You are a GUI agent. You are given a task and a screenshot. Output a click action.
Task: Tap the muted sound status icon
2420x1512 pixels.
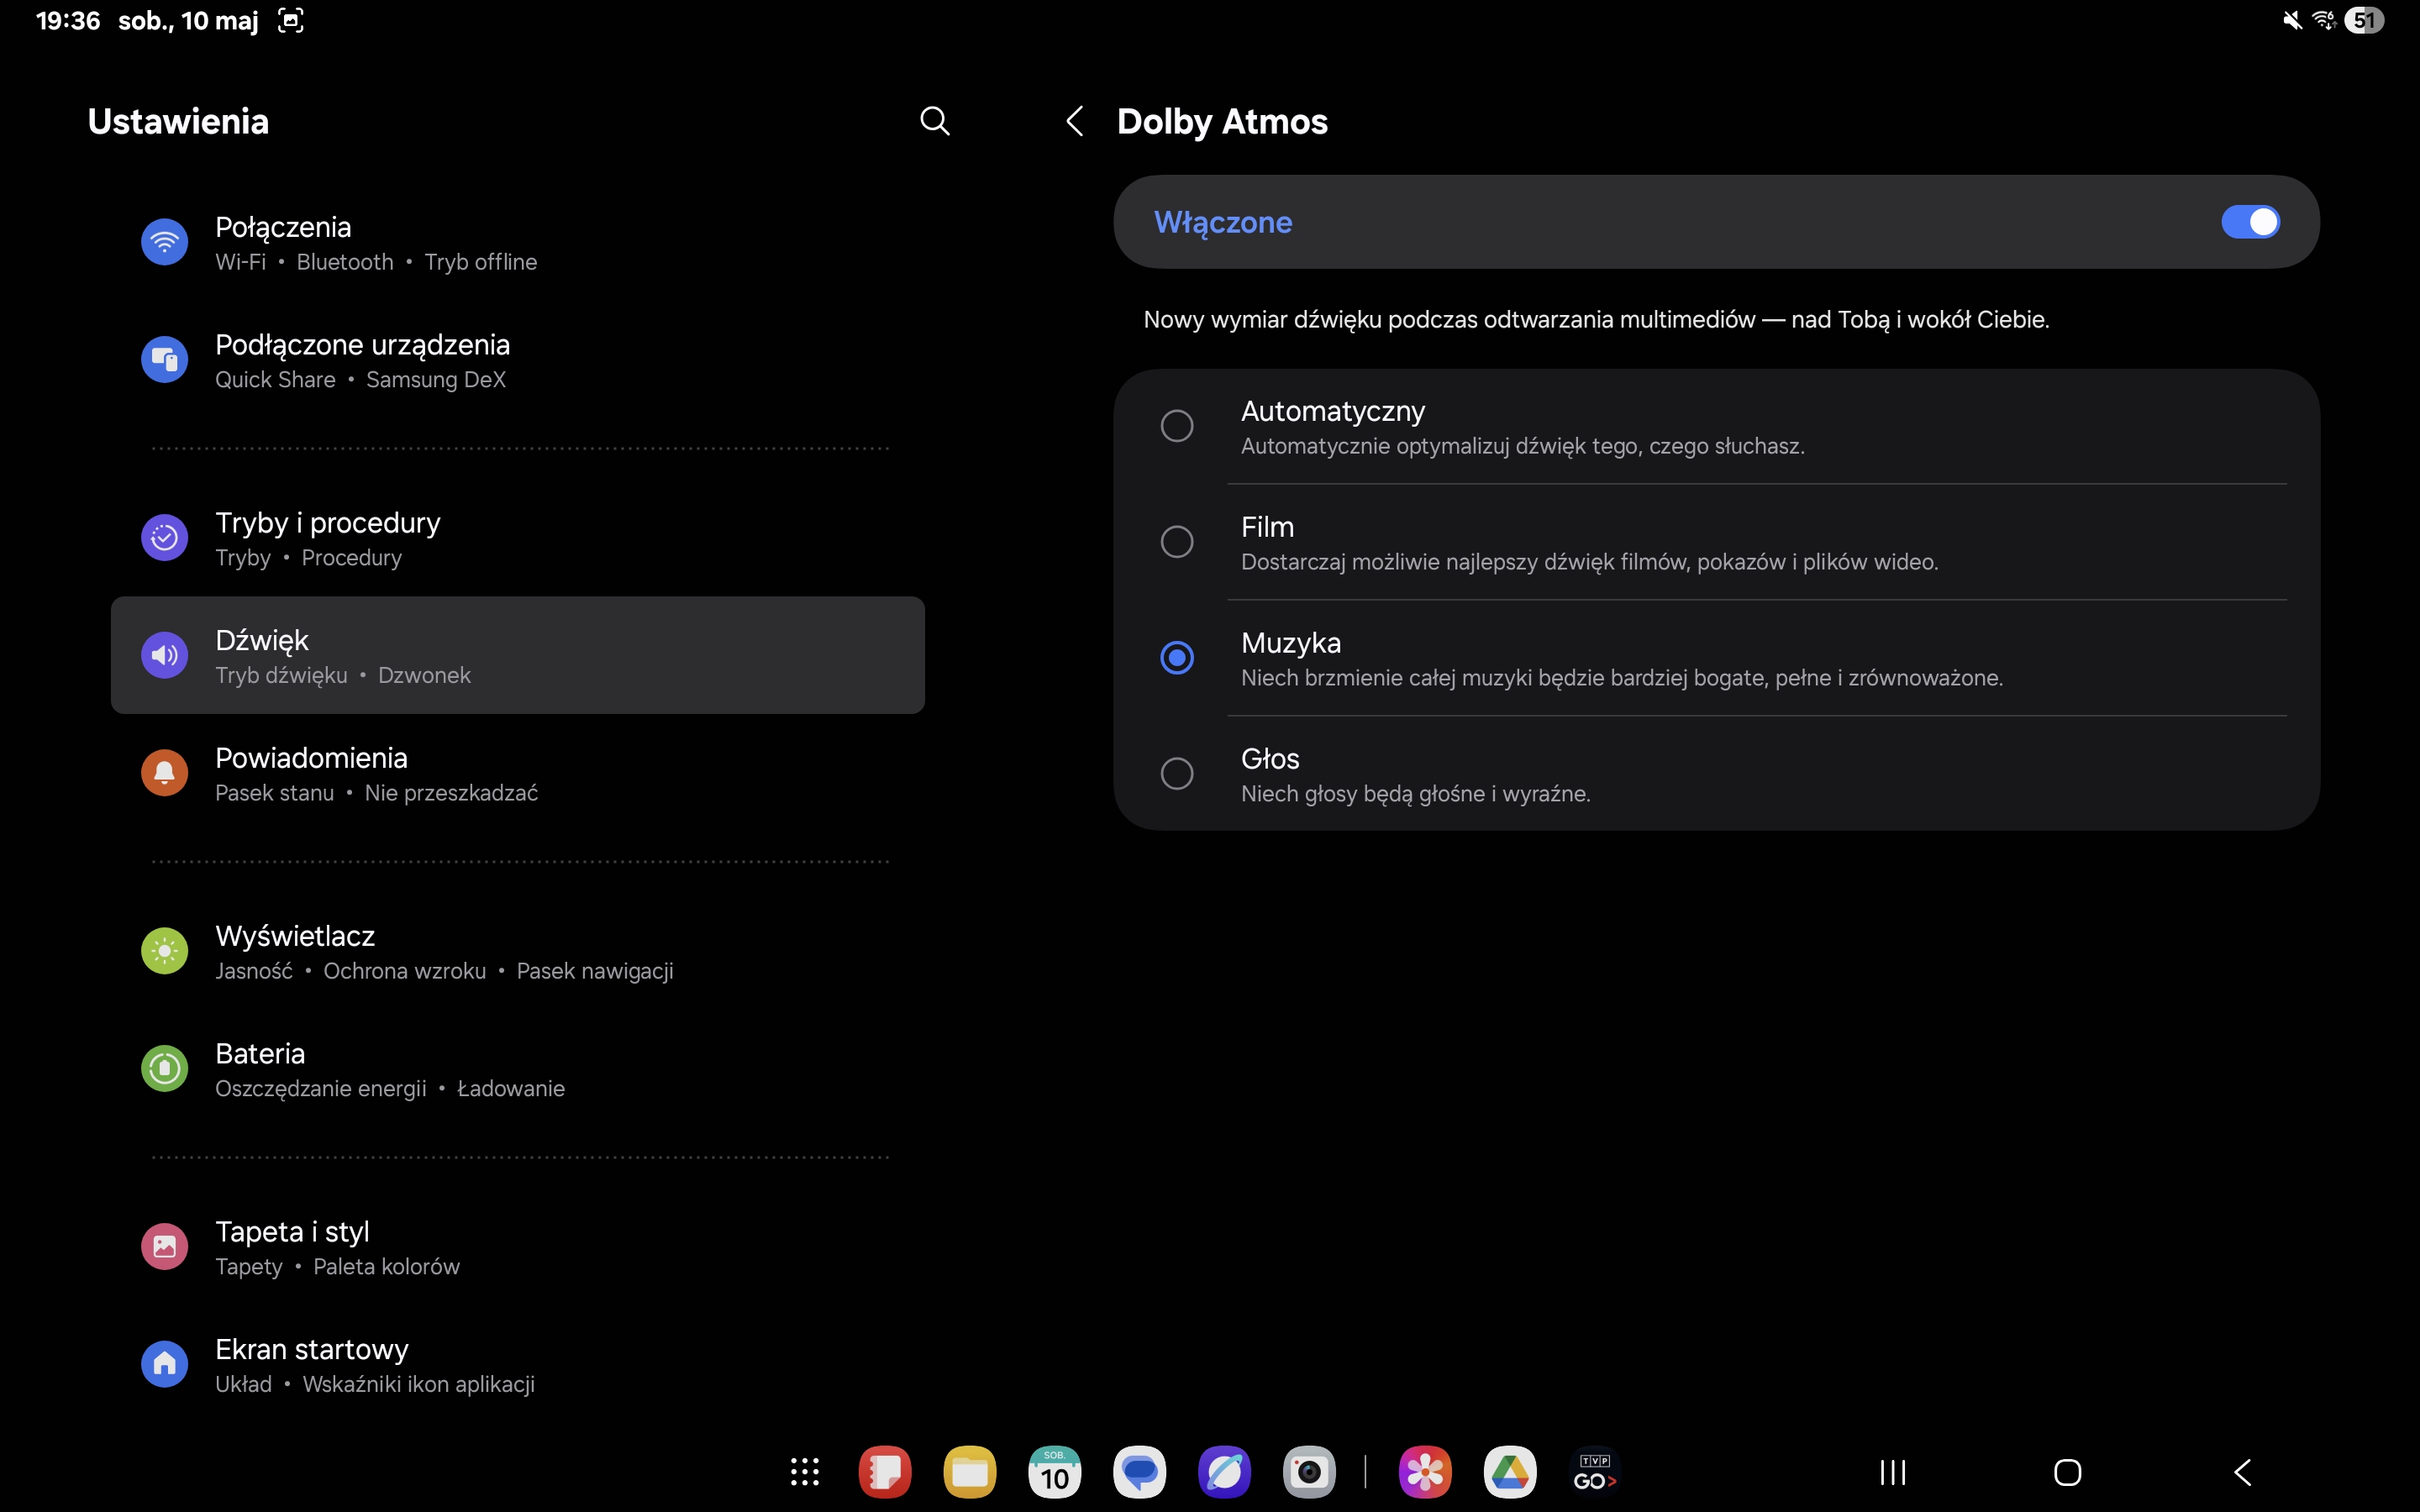(2292, 20)
